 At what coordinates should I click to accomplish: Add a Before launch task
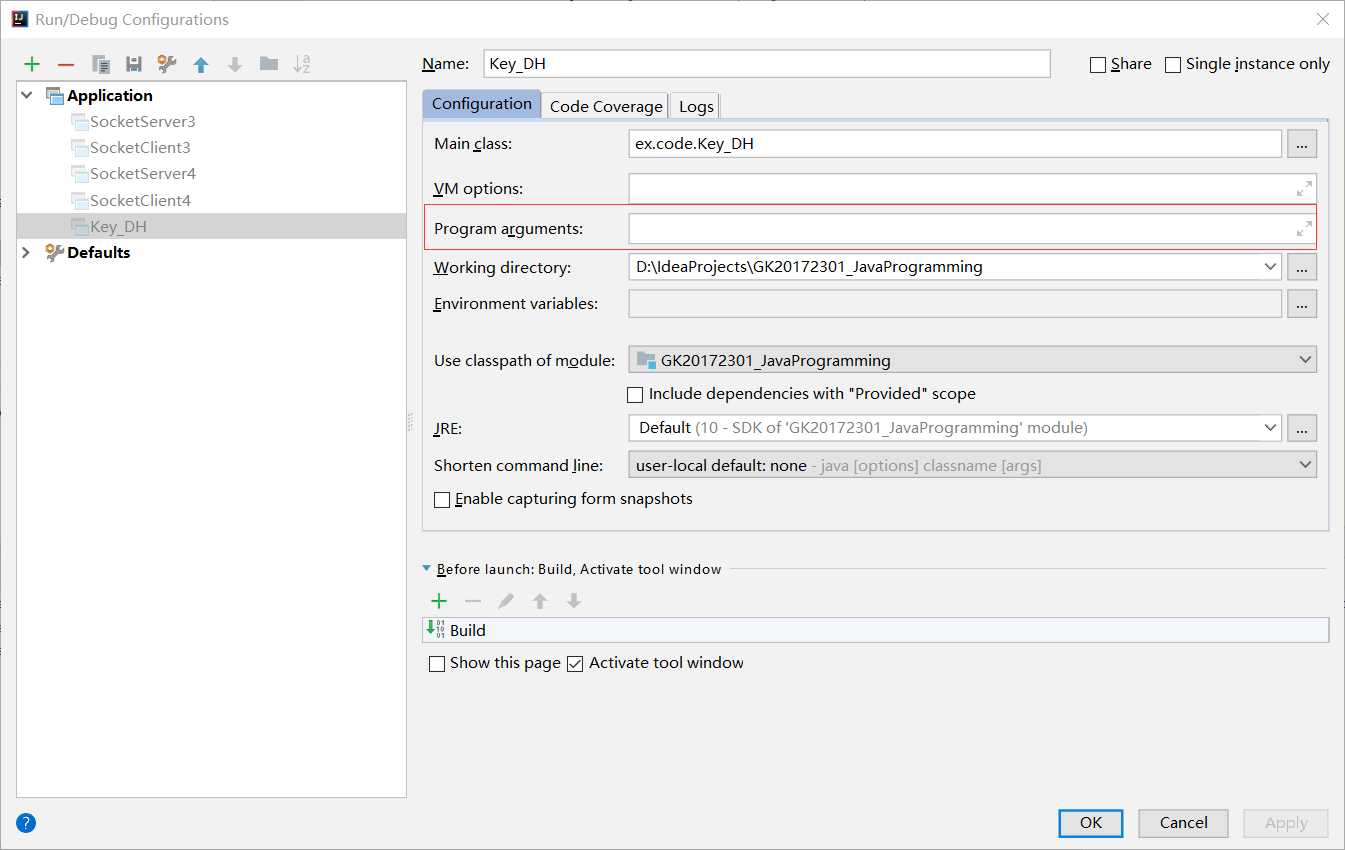pyautogui.click(x=438, y=601)
